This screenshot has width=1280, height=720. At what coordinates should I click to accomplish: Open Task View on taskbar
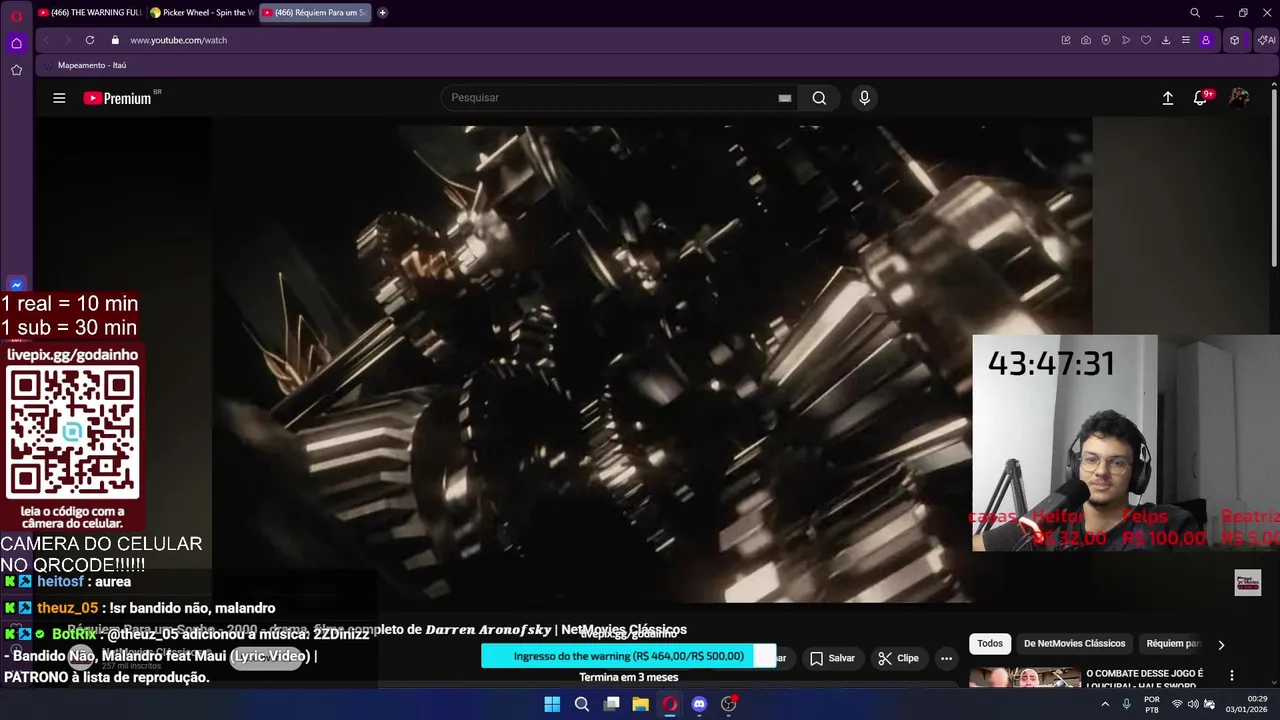pos(611,704)
